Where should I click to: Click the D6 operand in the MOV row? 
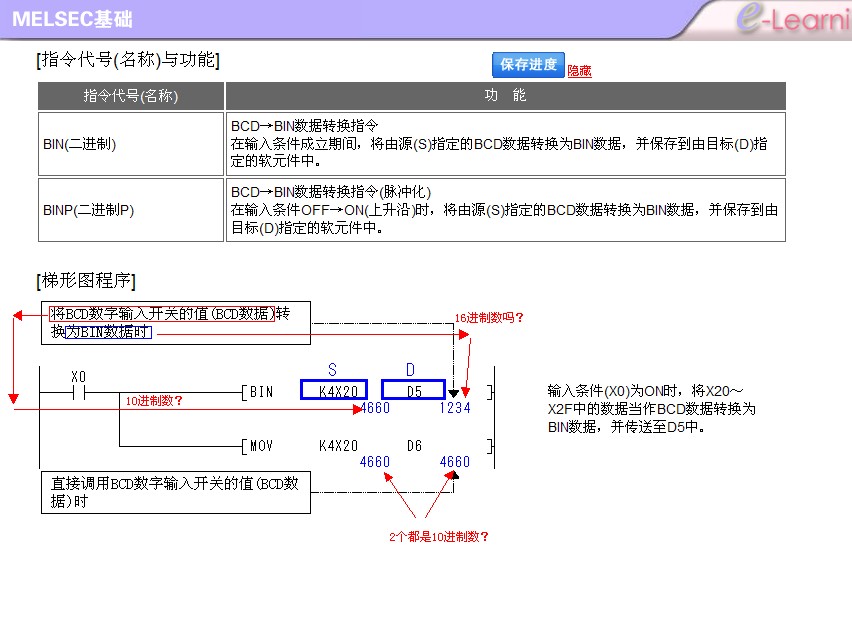click(x=415, y=445)
